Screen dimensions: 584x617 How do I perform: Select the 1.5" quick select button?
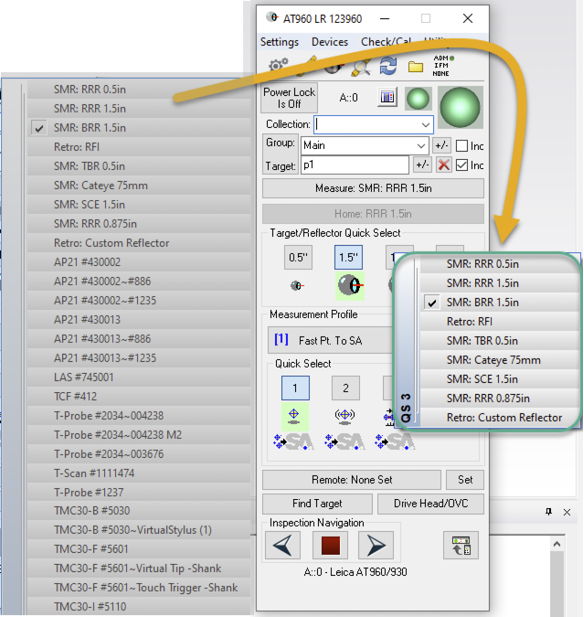coord(348,257)
